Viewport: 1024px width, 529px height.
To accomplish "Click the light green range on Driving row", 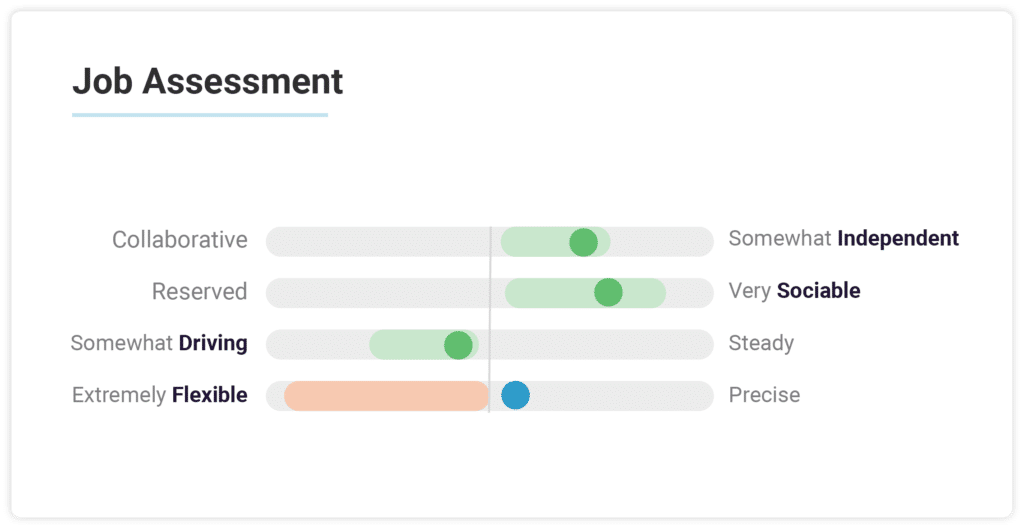I will coord(424,345).
